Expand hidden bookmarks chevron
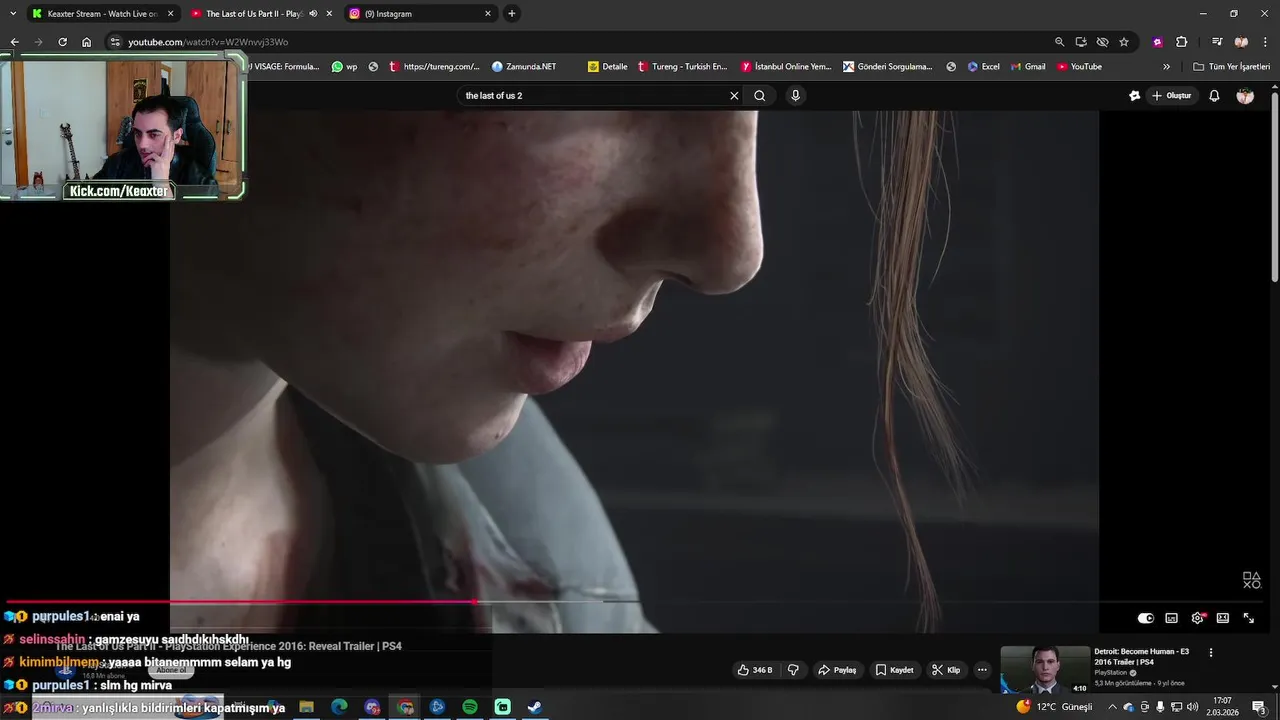 point(1166,67)
